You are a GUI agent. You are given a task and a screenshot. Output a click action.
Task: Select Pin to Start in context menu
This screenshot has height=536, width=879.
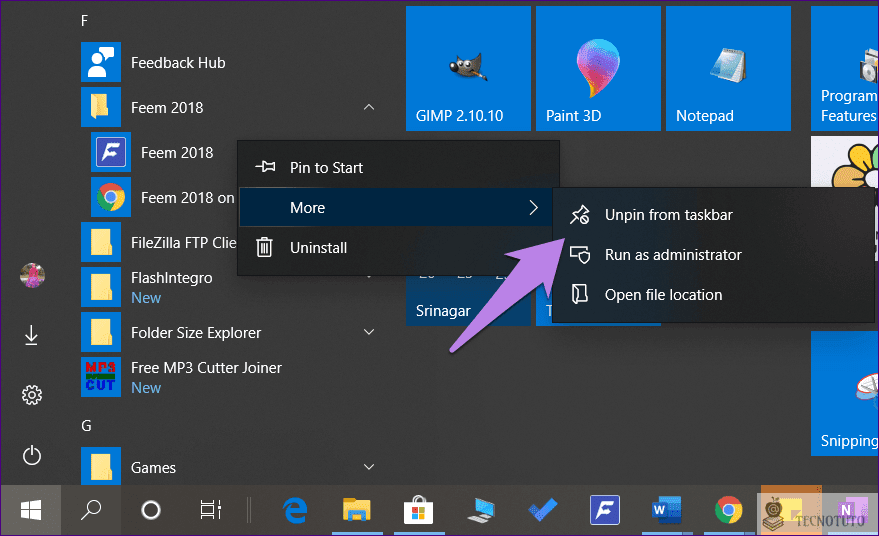(399, 167)
